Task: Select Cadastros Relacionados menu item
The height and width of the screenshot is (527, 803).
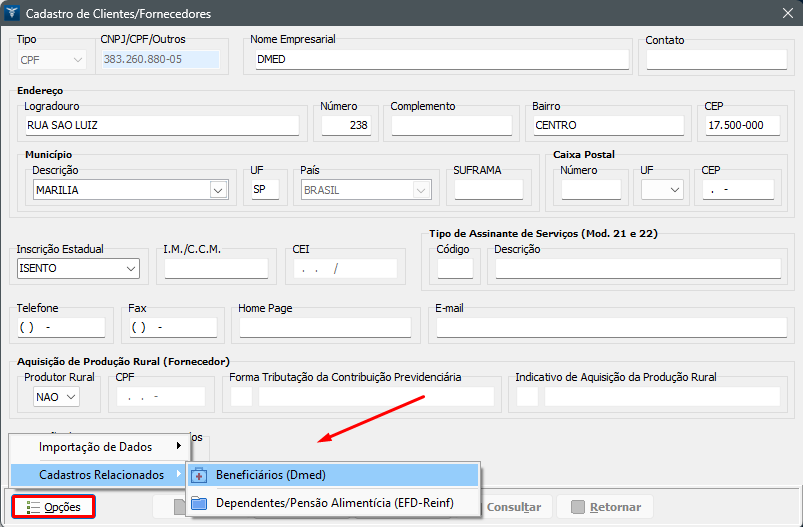Action: (x=100, y=475)
